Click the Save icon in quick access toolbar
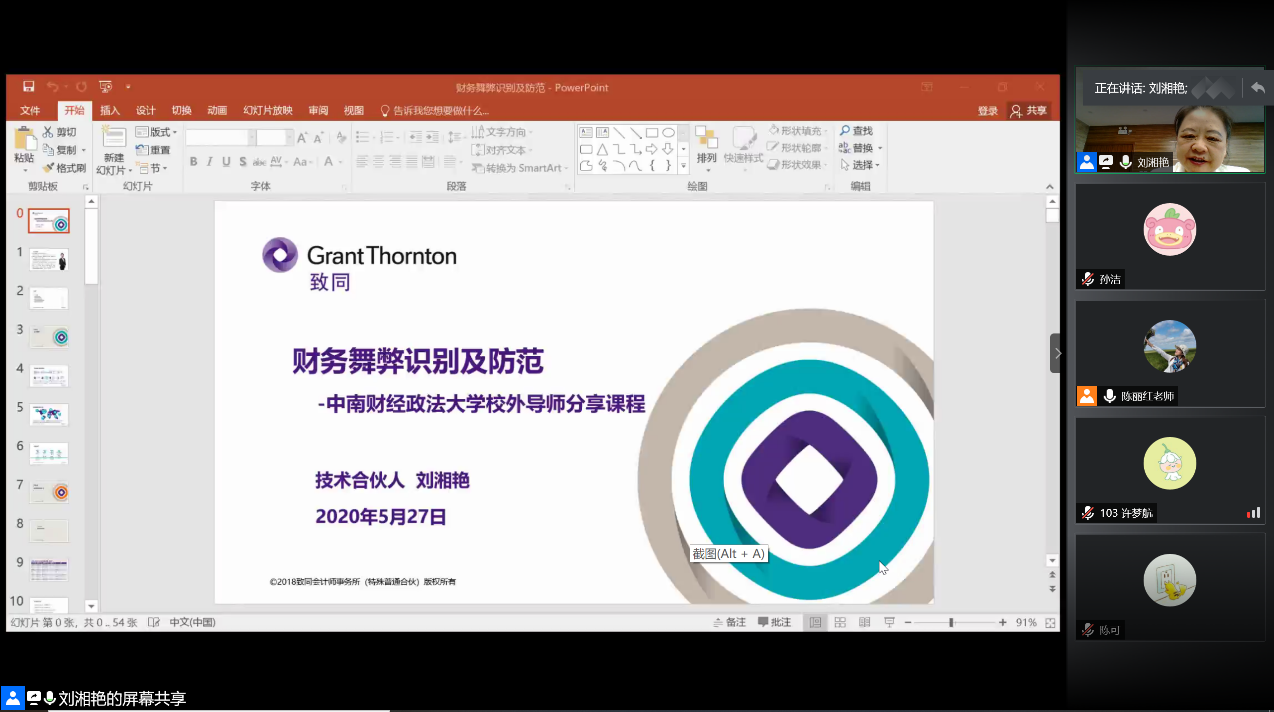This screenshot has width=1274, height=712. point(29,87)
